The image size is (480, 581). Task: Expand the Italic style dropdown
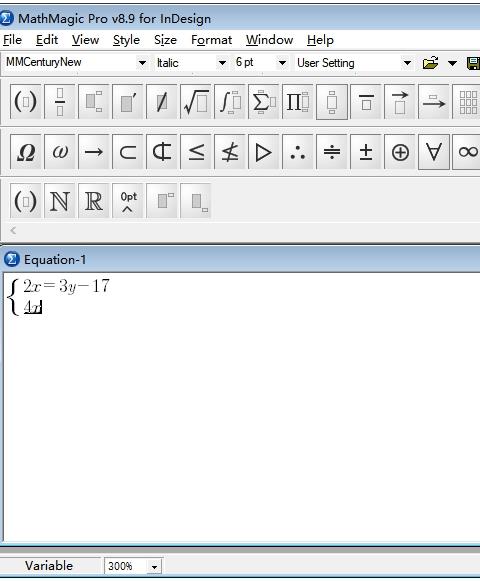tap(222, 63)
